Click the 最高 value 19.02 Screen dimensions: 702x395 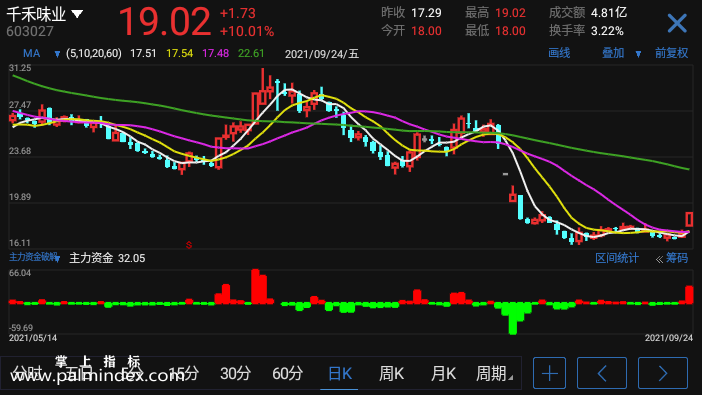(x=510, y=13)
